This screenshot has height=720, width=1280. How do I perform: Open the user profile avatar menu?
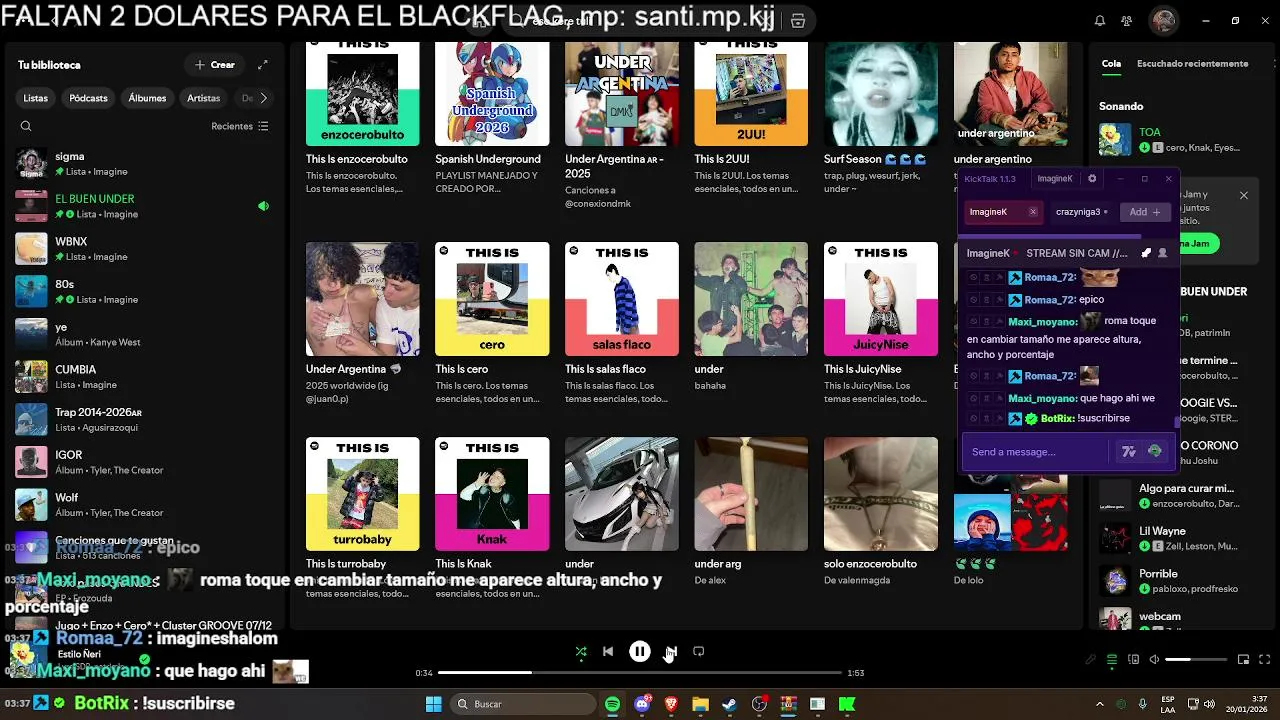click(1163, 20)
